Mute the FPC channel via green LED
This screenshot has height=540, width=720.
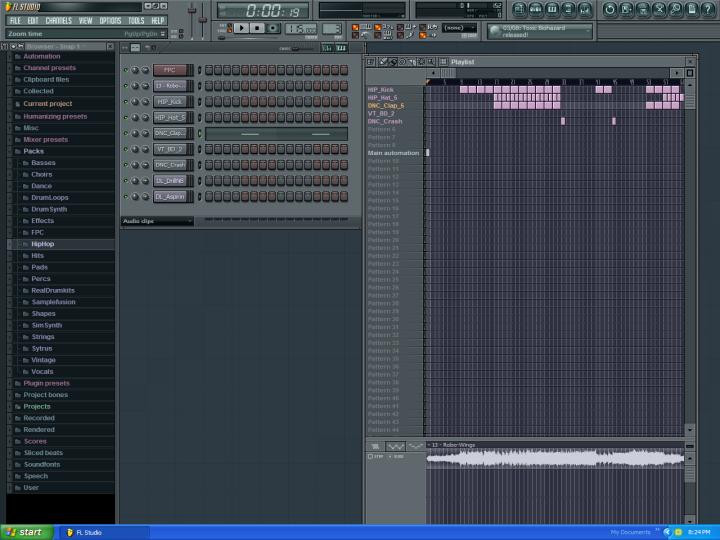(x=126, y=70)
